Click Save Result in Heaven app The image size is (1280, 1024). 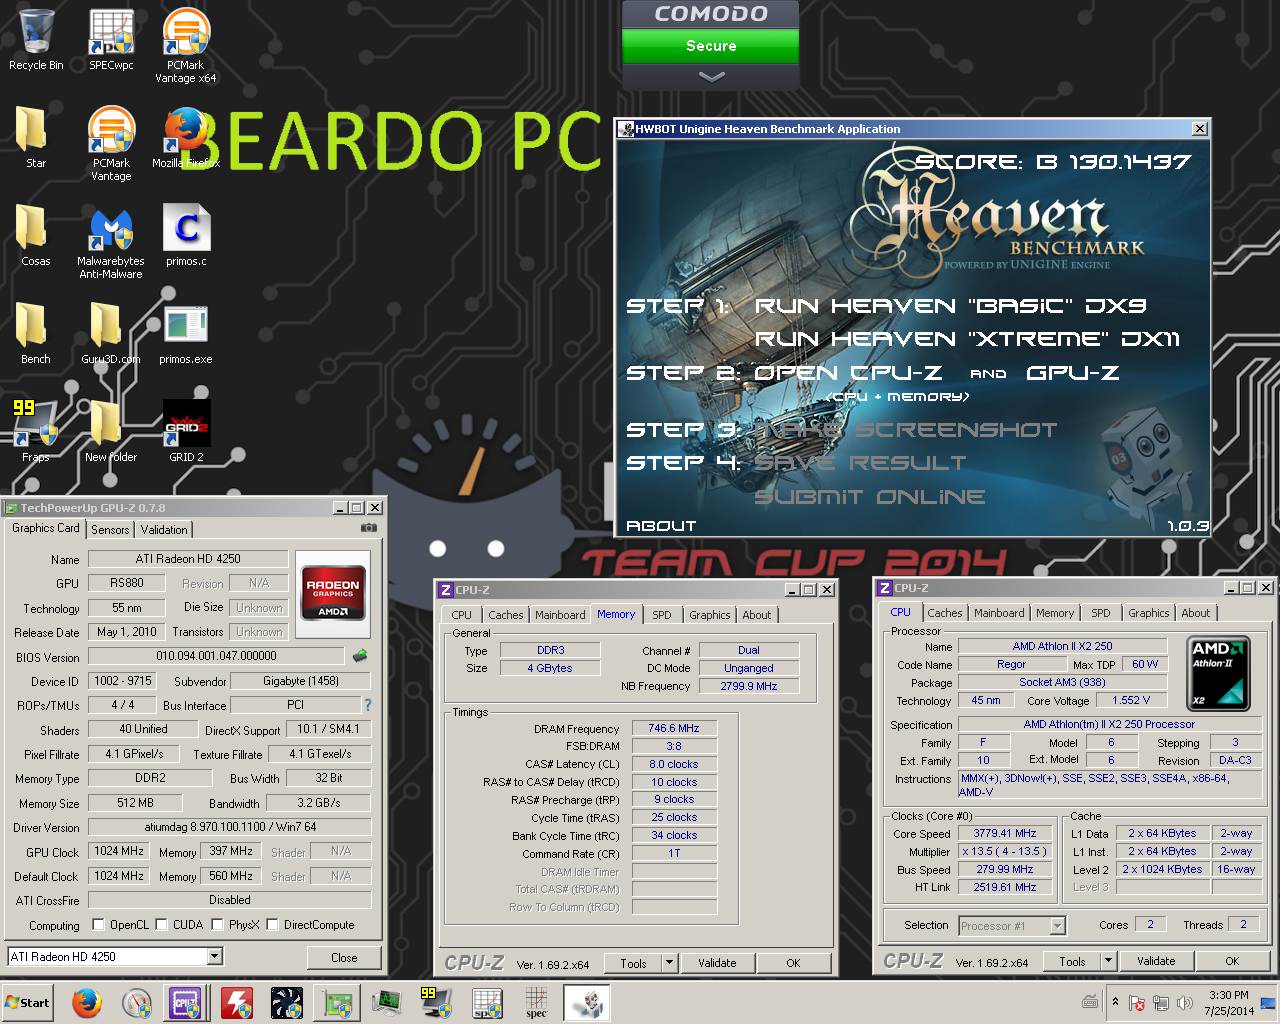pos(860,463)
